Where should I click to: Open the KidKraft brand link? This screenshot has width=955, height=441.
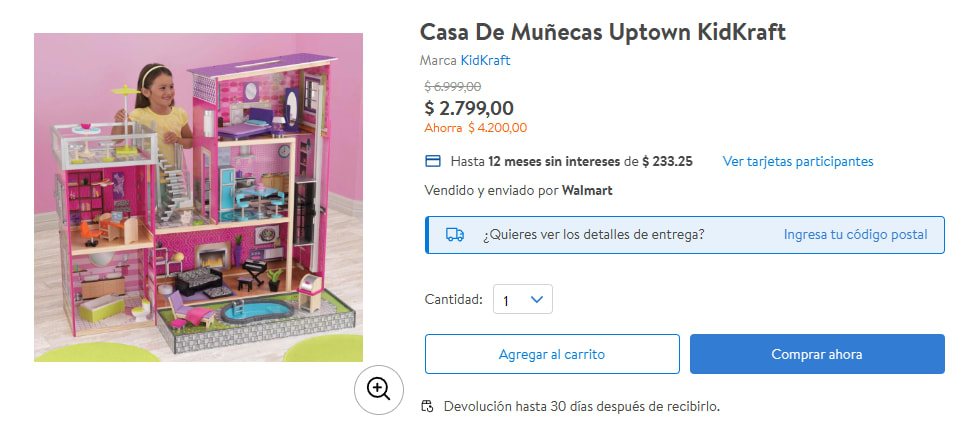coord(485,60)
